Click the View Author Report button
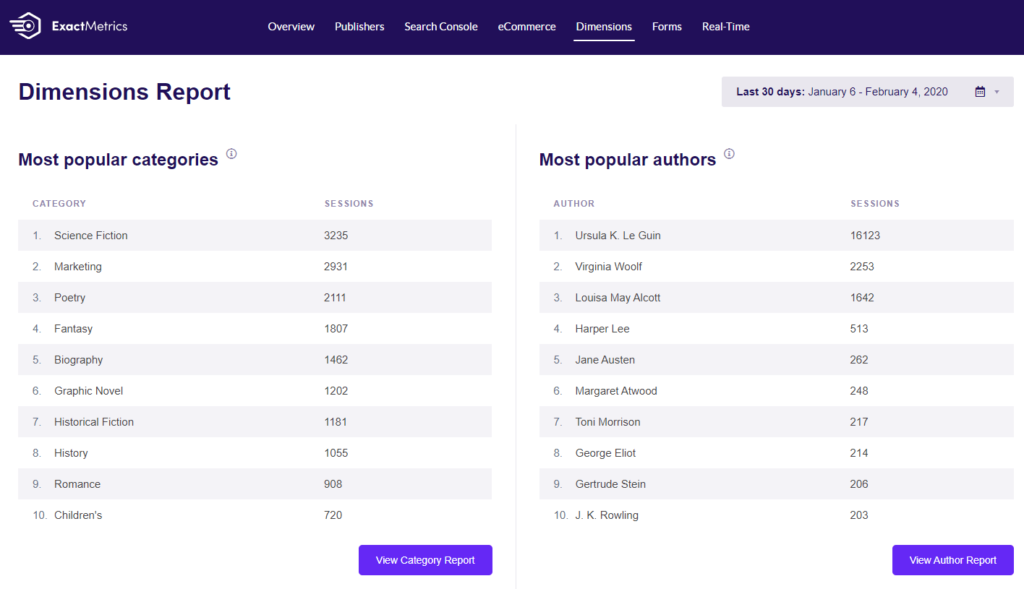This screenshot has height=589, width=1024. [952, 560]
